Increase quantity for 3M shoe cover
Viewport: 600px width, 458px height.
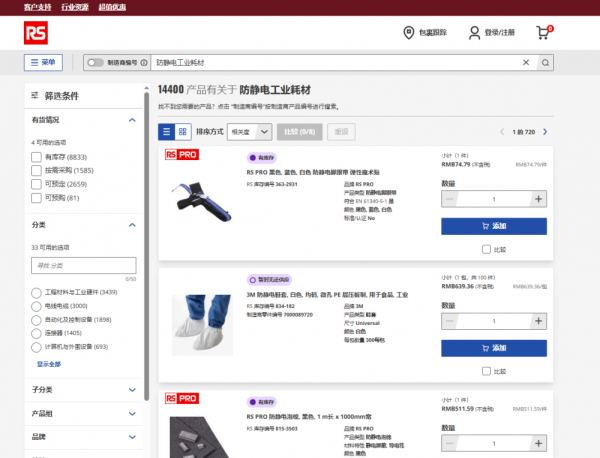[x=538, y=321]
